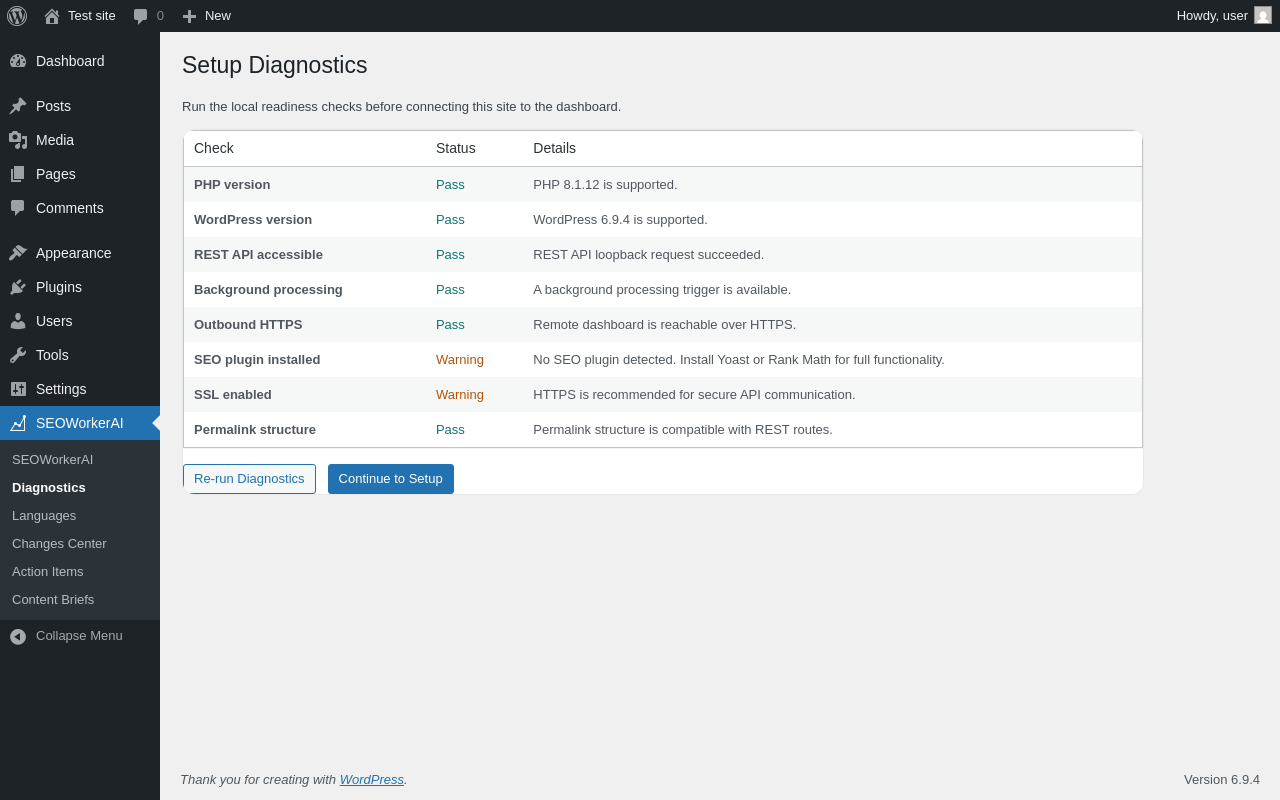Click the plus New content icon
Screen dimensions: 1280x800
tap(189, 16)
